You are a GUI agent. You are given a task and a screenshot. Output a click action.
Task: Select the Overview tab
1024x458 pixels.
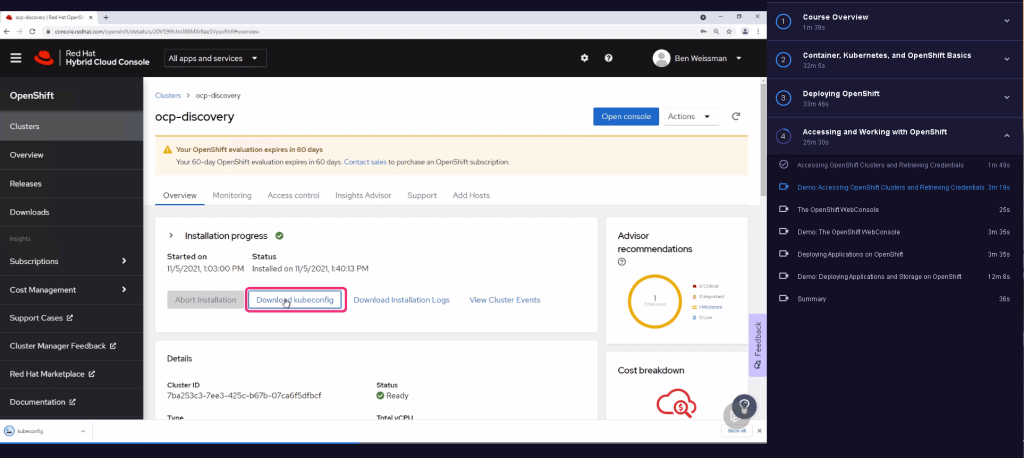(180, 195)
